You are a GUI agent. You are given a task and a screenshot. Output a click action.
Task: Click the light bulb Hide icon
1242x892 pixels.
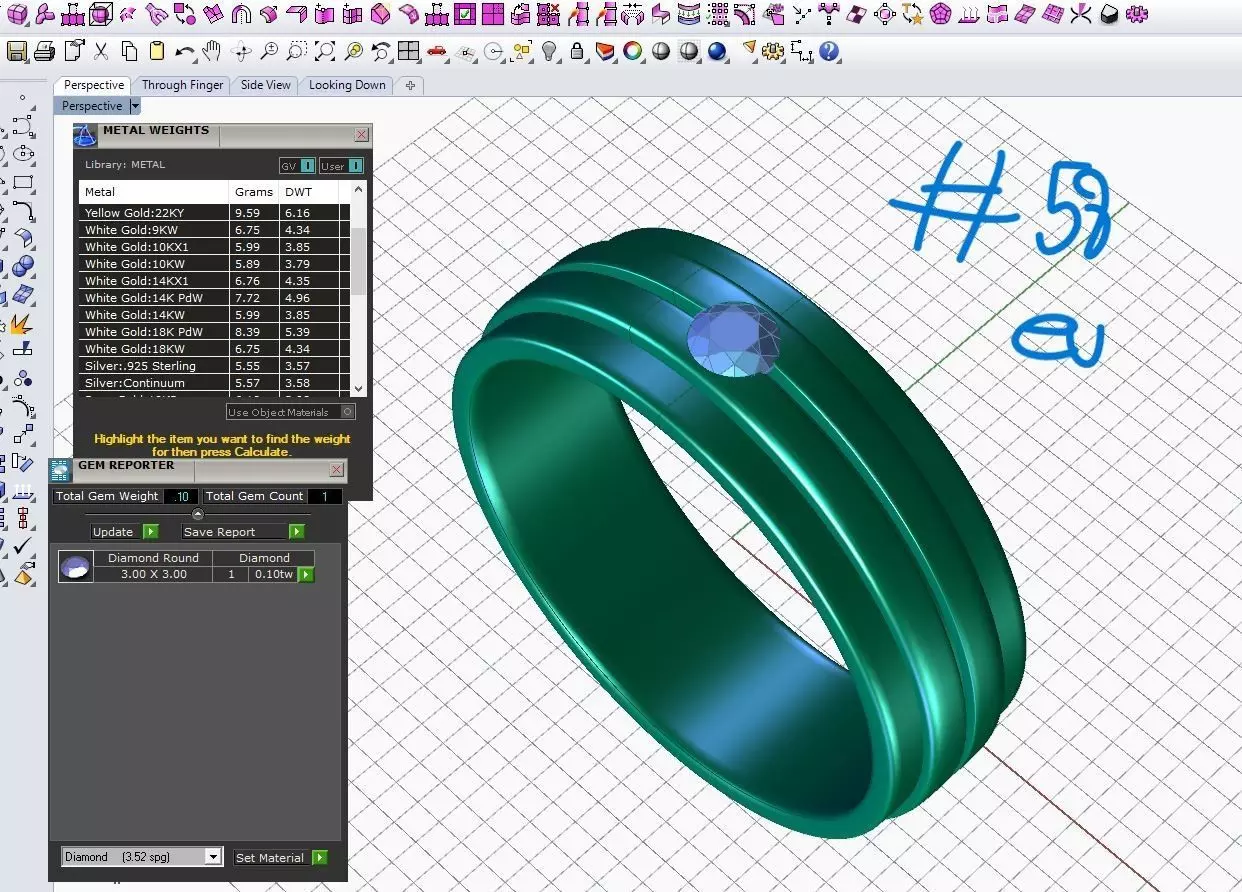coord(549,51)
